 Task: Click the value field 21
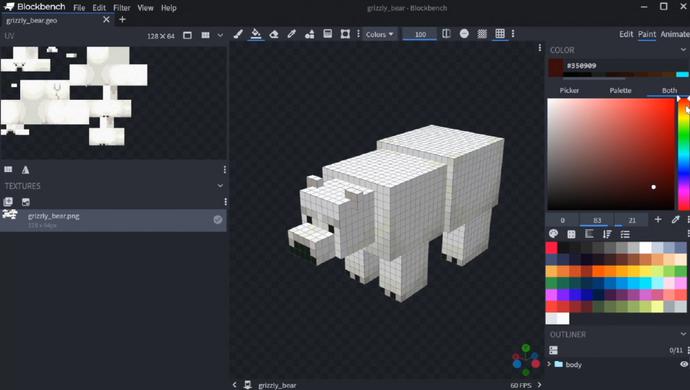(632, 220)
